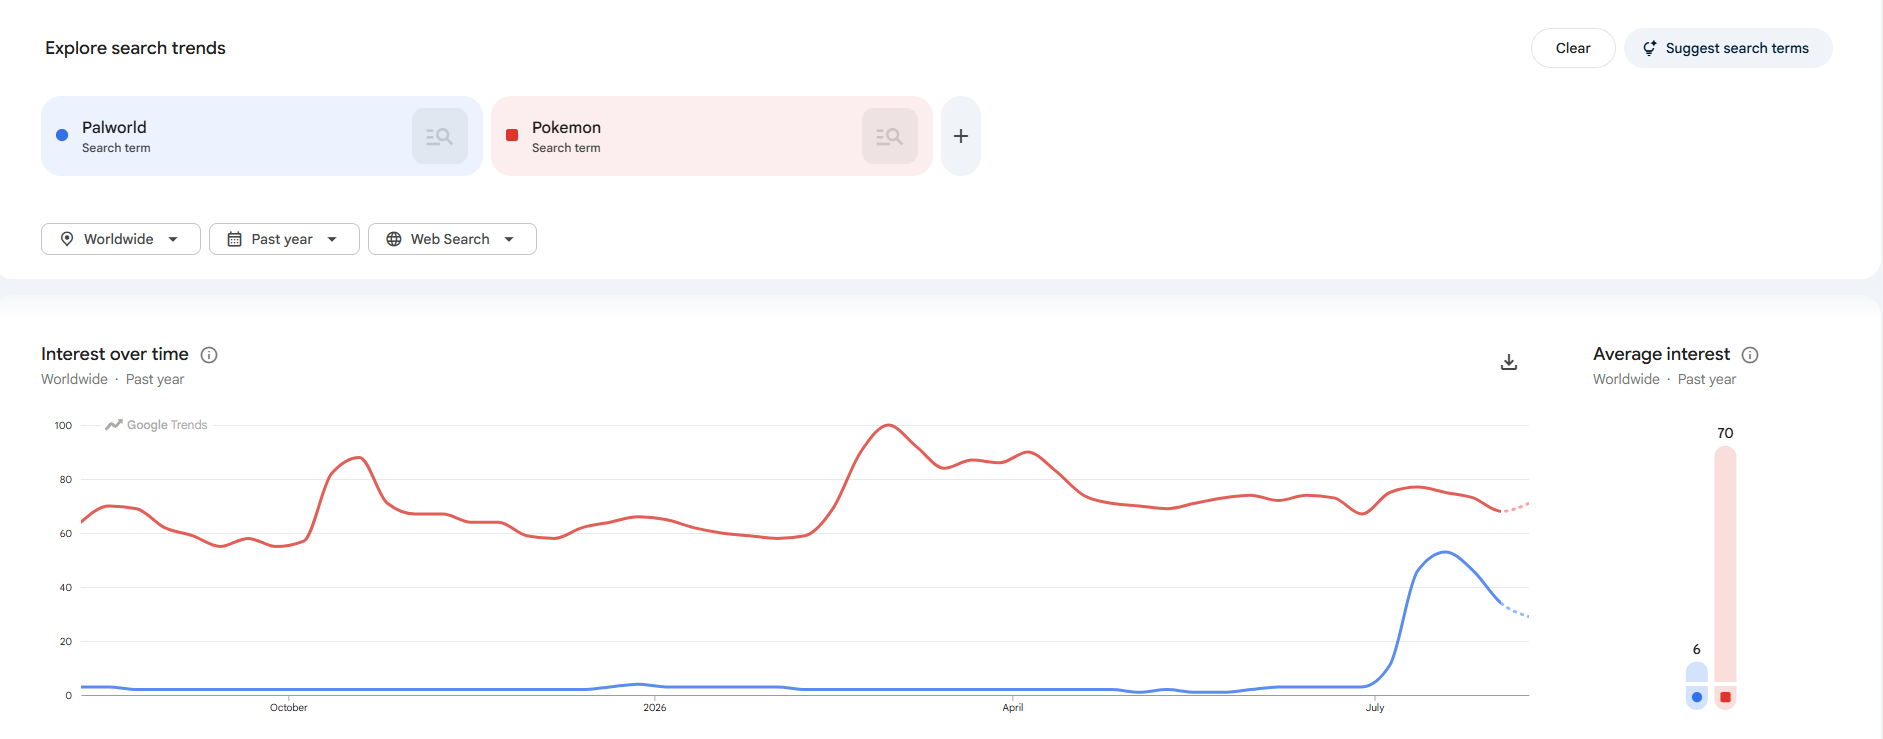1883x739 pixels.
Task: Click the Google Trends logo in chart
Action: coord(157,425)
